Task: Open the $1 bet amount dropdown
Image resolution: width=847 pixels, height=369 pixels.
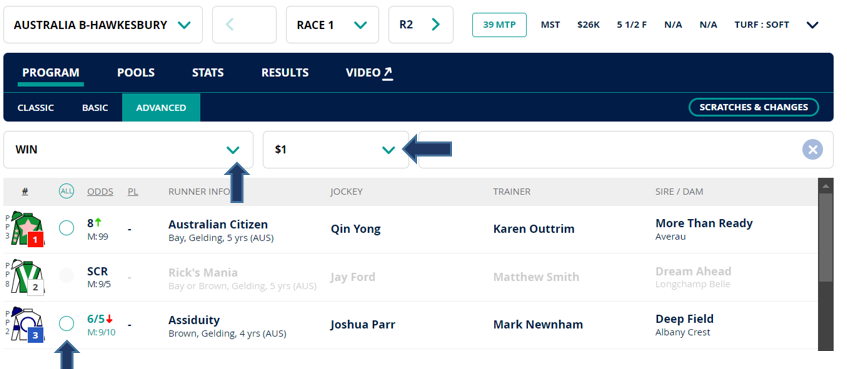Action: [x=335, y=150]
